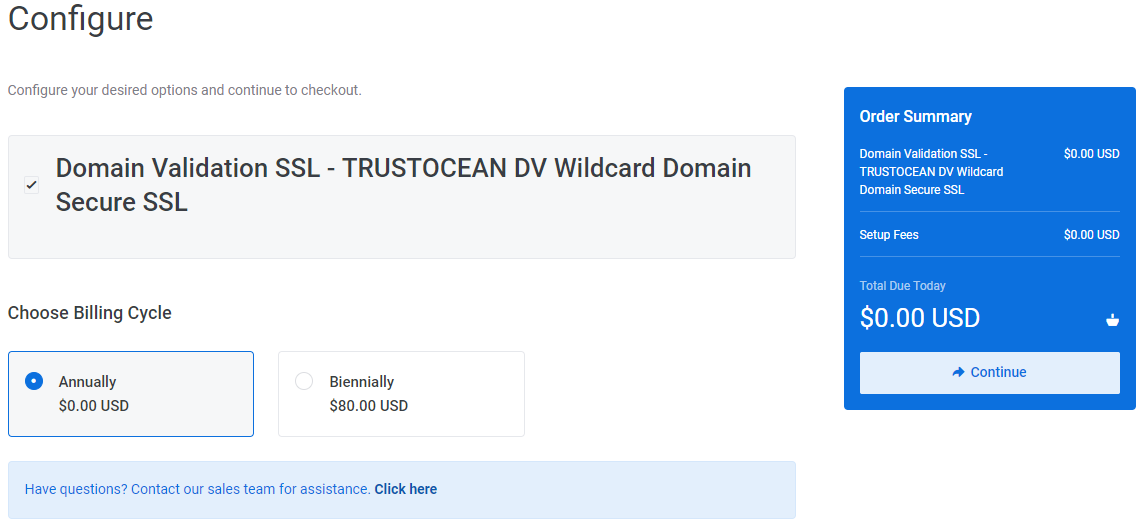The image size is (1140, 525).
Task: Click the Continue button text
Action: click(x=998, y=372)
